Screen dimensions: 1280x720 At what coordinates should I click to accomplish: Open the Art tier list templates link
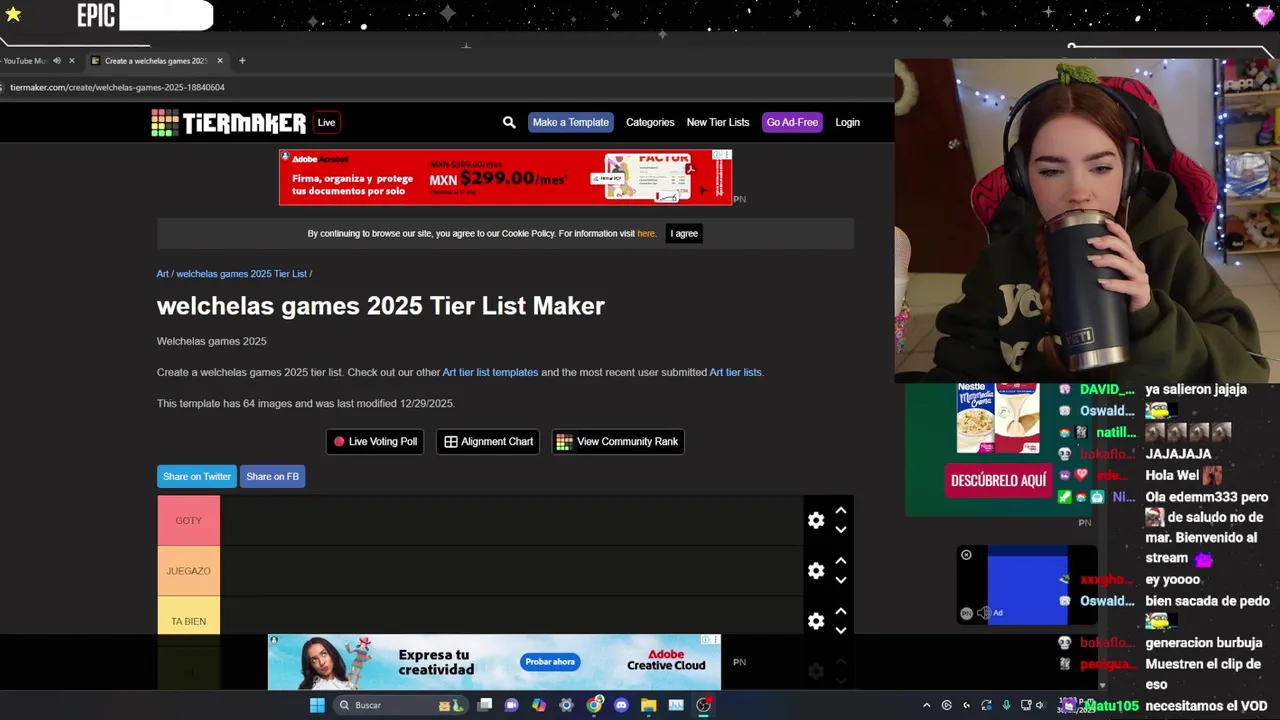click(490, 372)
